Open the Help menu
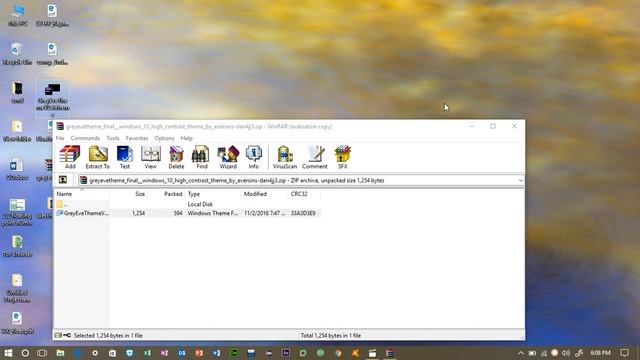 point(187,138)
